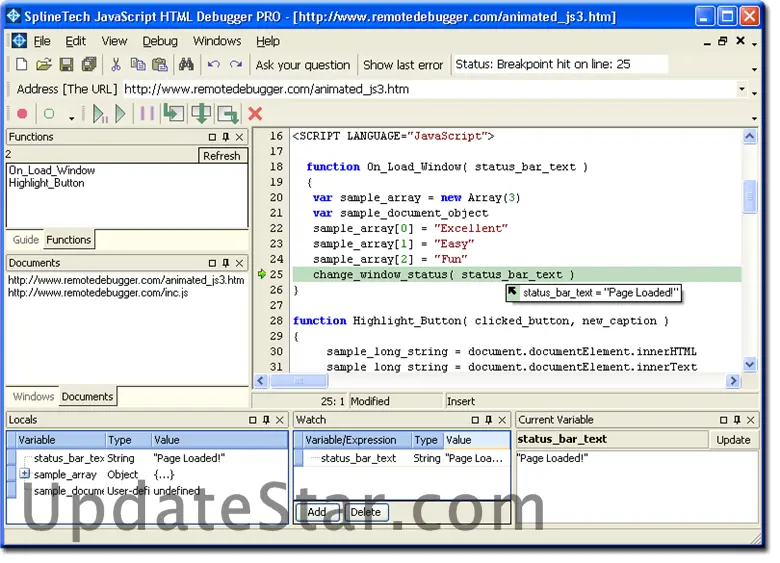This screenshot has width=780, height=563.
Task: Pin the Documents panel
Action: (x=226, y=263)
